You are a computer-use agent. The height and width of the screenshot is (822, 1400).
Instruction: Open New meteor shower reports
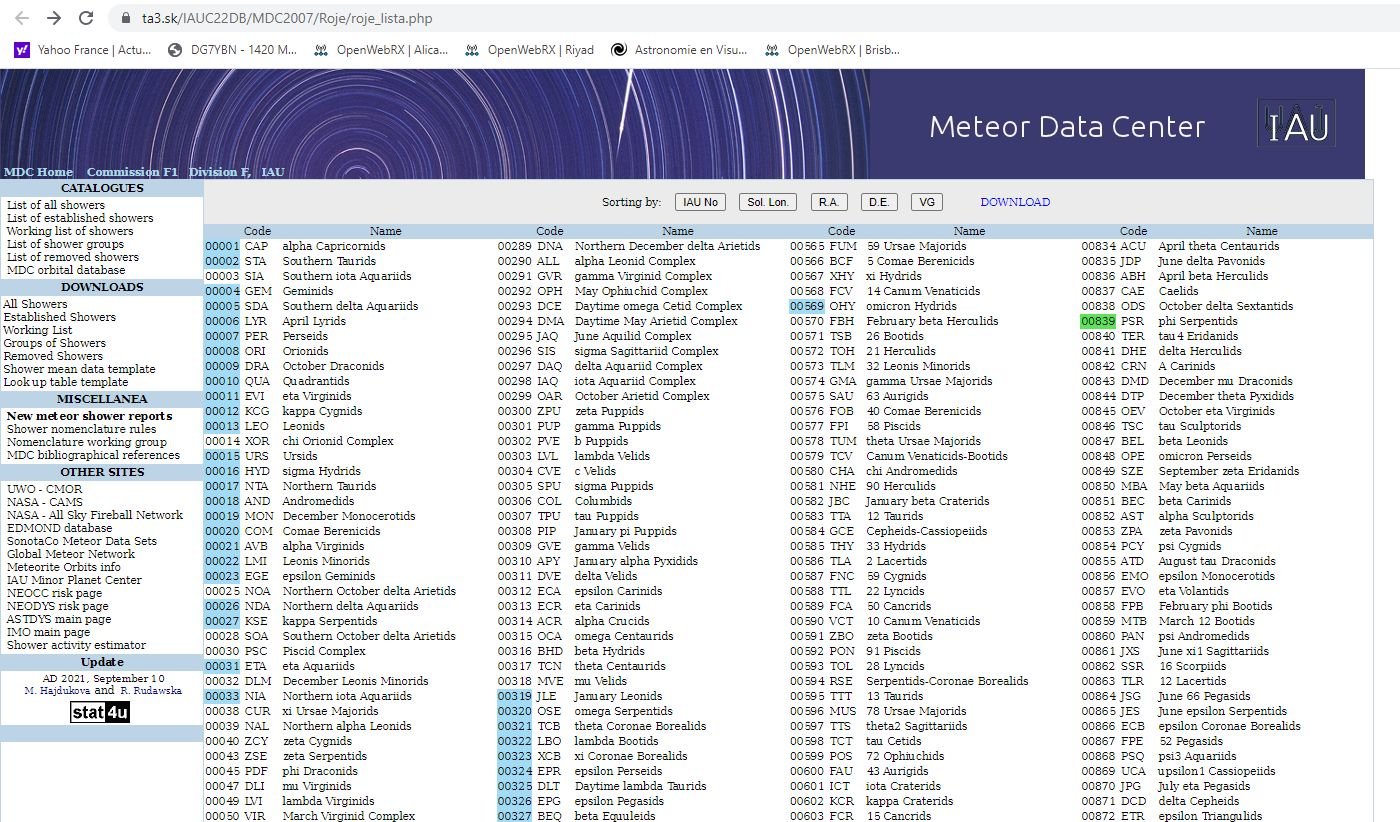90,416
